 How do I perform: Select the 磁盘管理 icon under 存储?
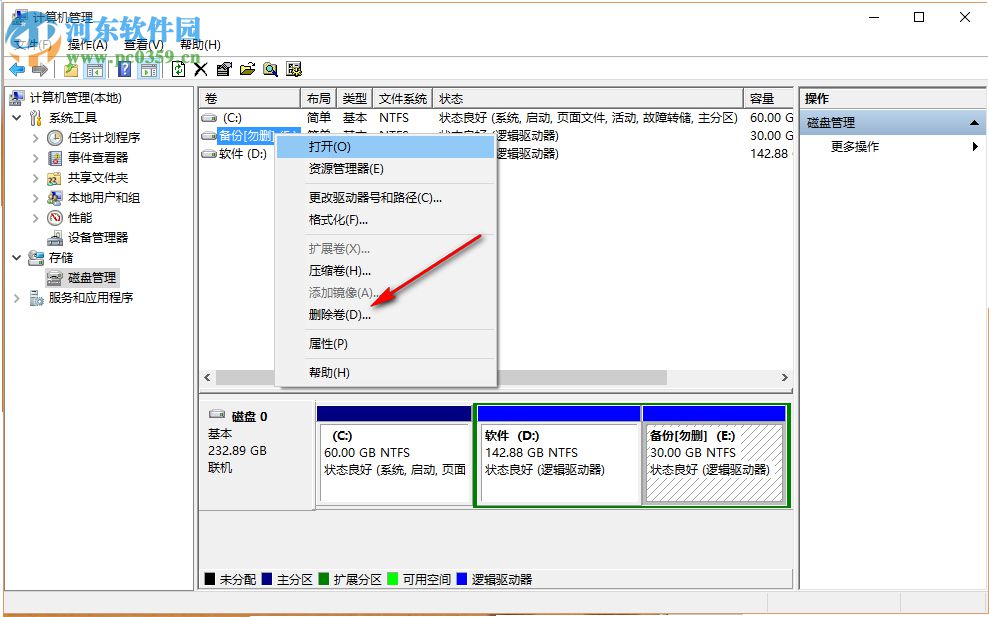coord(54,277)
